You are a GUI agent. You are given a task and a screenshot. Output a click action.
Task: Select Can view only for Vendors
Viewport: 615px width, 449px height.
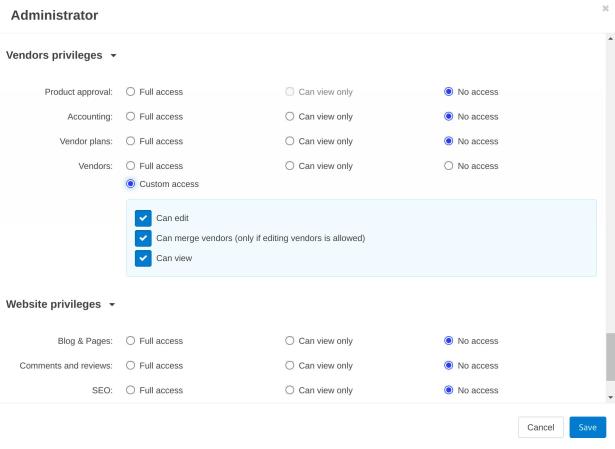(x=290, y=165)
